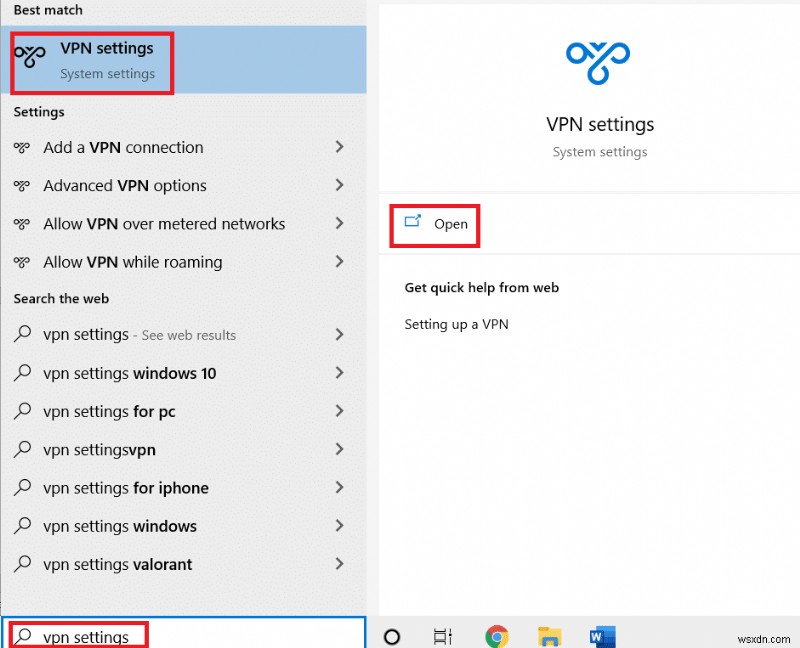Expand the chevron next to vpn settings for pc

click(x=342, y=411)
